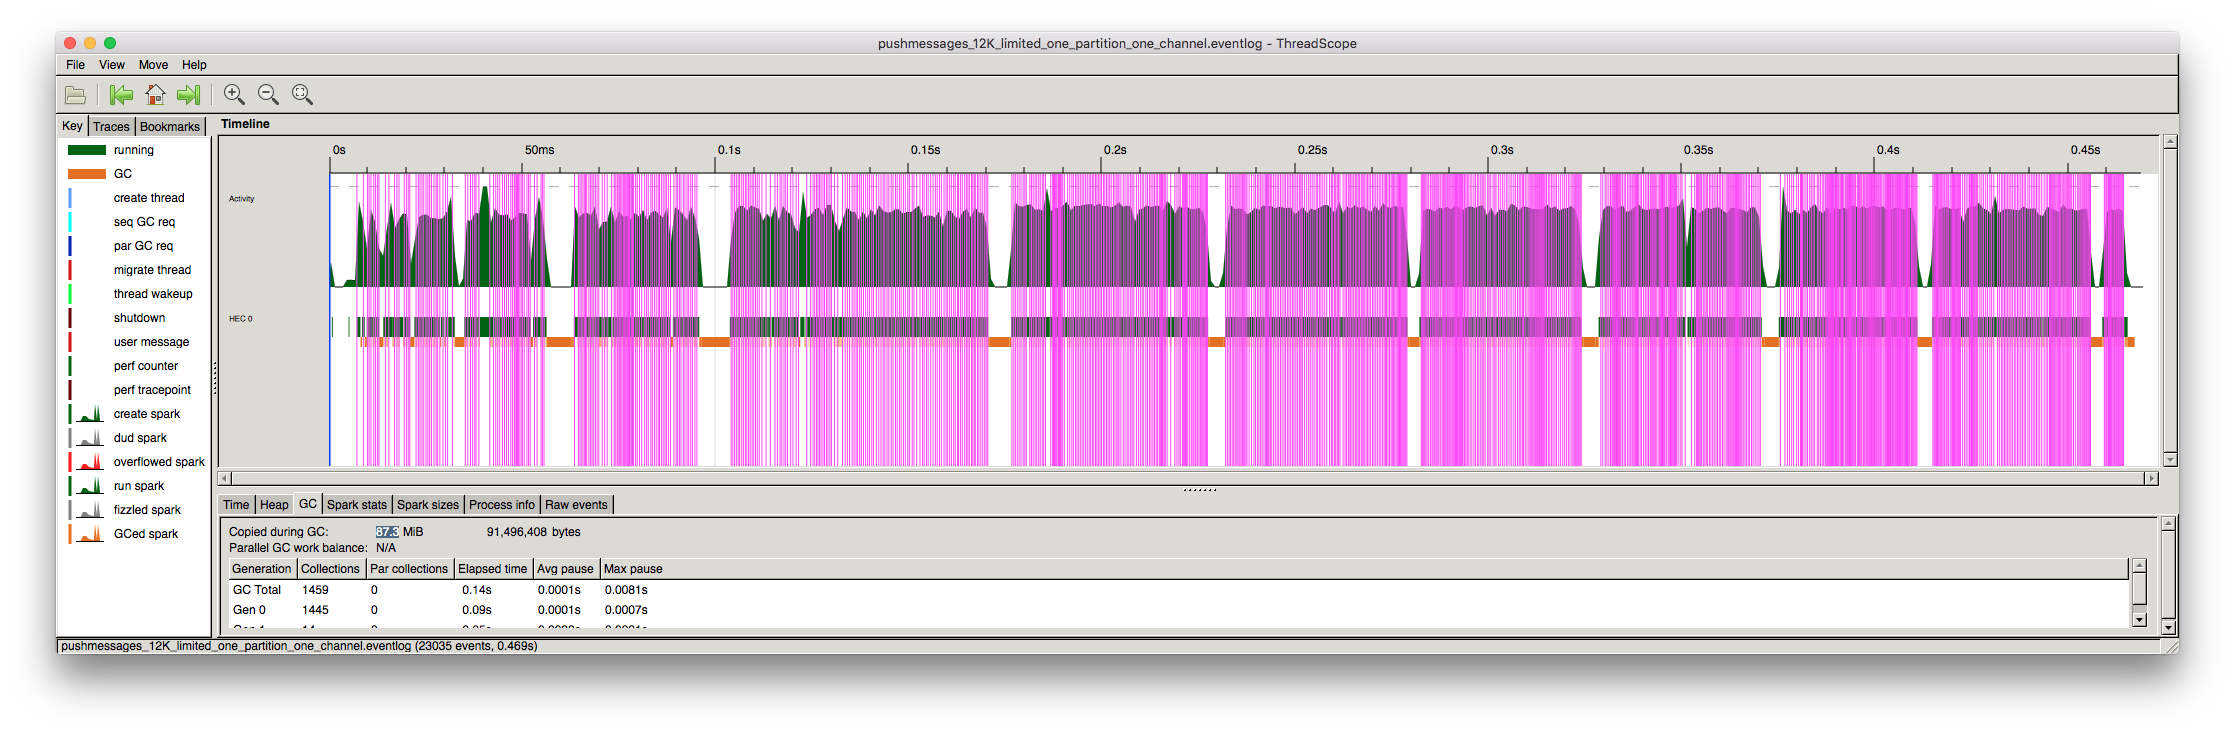Image resolution: width=2235 pixels, height=734 pixels.
Task: Select the Gen 0 row
Action: 1178,610
